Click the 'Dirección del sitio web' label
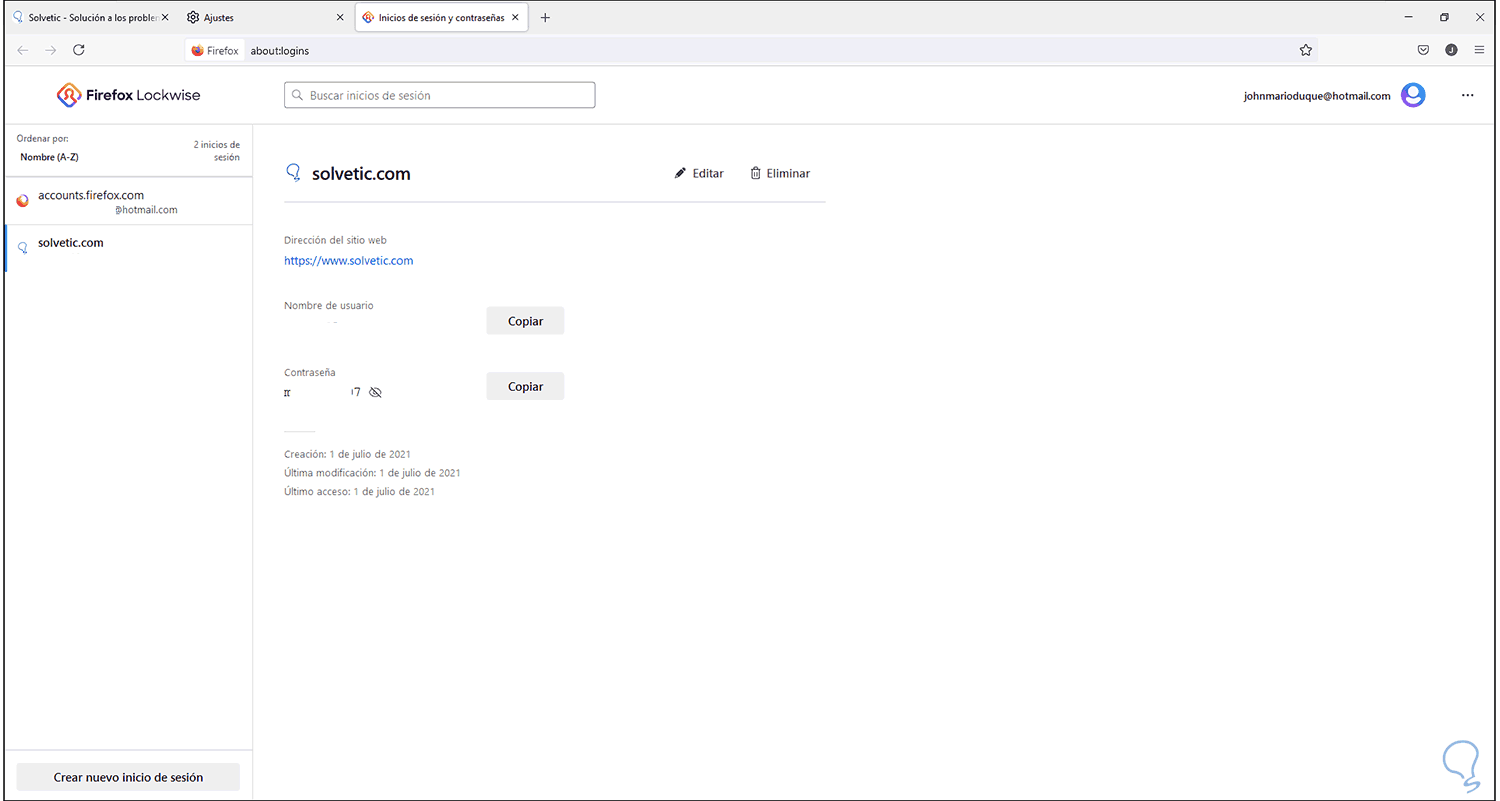 pyautogui.click(x=335, y=240)
